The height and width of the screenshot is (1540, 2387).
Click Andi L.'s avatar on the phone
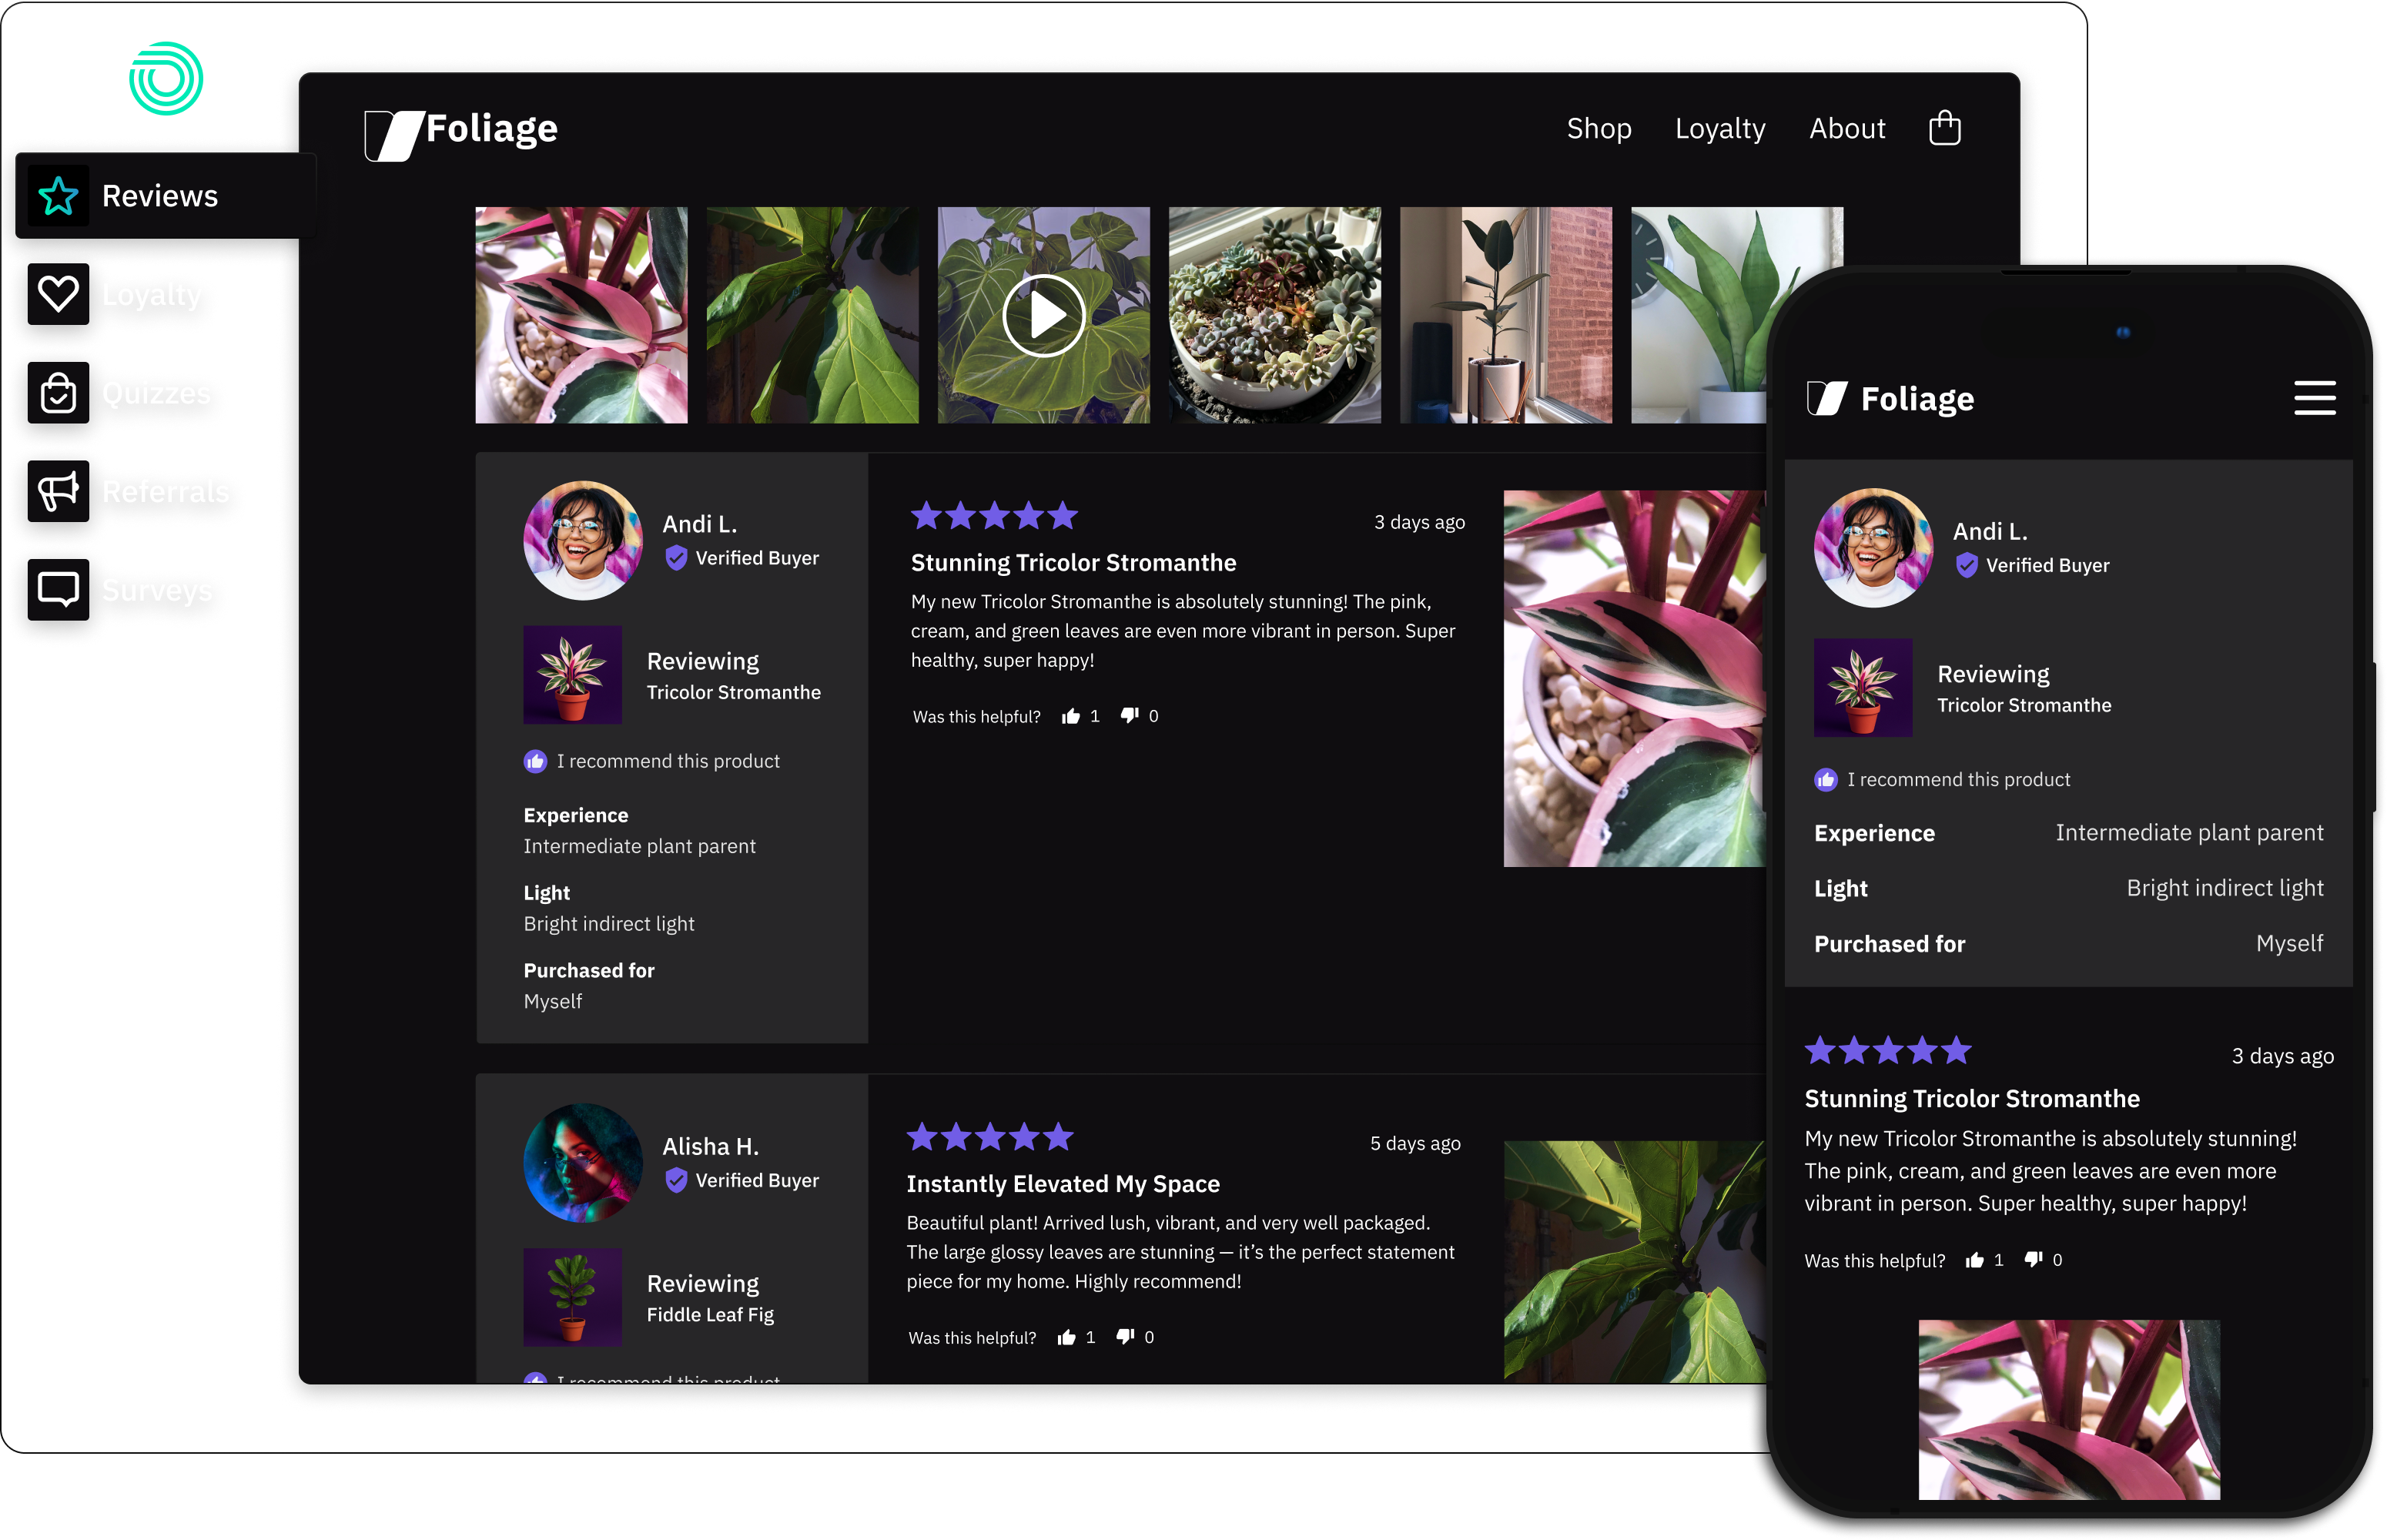coord(1873,547)
